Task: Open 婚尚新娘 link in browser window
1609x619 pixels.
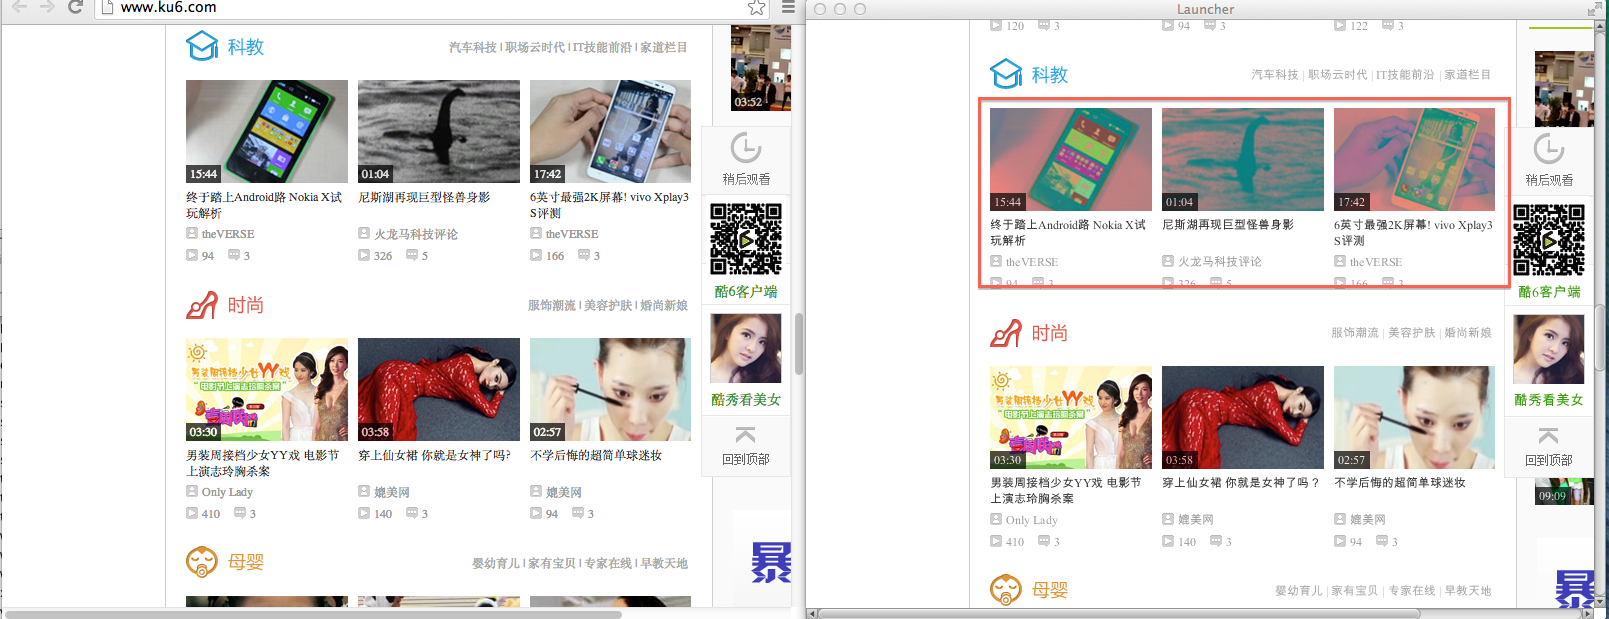Action: pyautogui.click(x=664, y=305)
